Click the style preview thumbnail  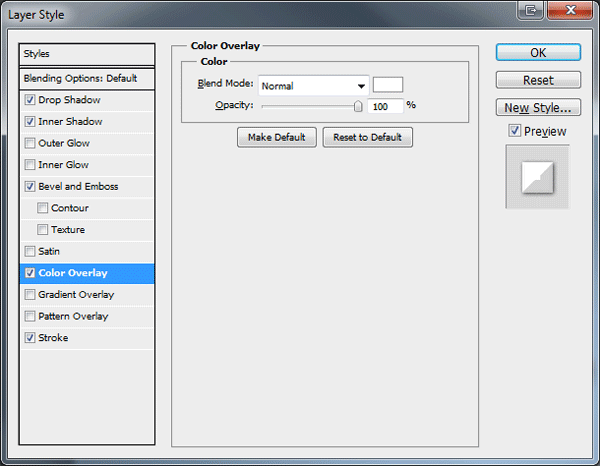click(x=538, y=177)
